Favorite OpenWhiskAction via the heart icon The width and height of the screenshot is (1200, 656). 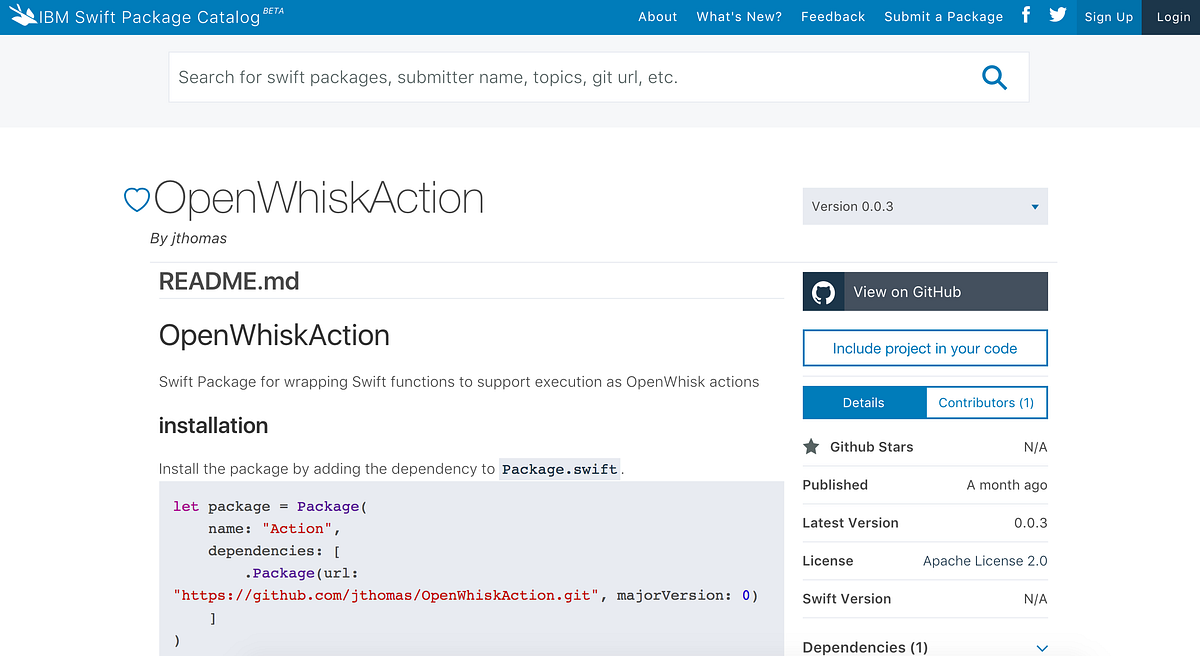point(136,199)
